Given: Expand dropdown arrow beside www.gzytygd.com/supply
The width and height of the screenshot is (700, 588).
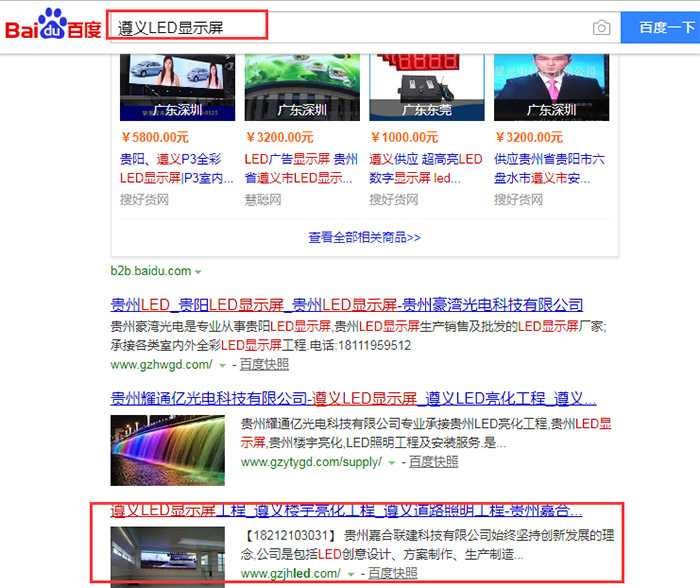Looking at the screenshot, I should (391, 463).
